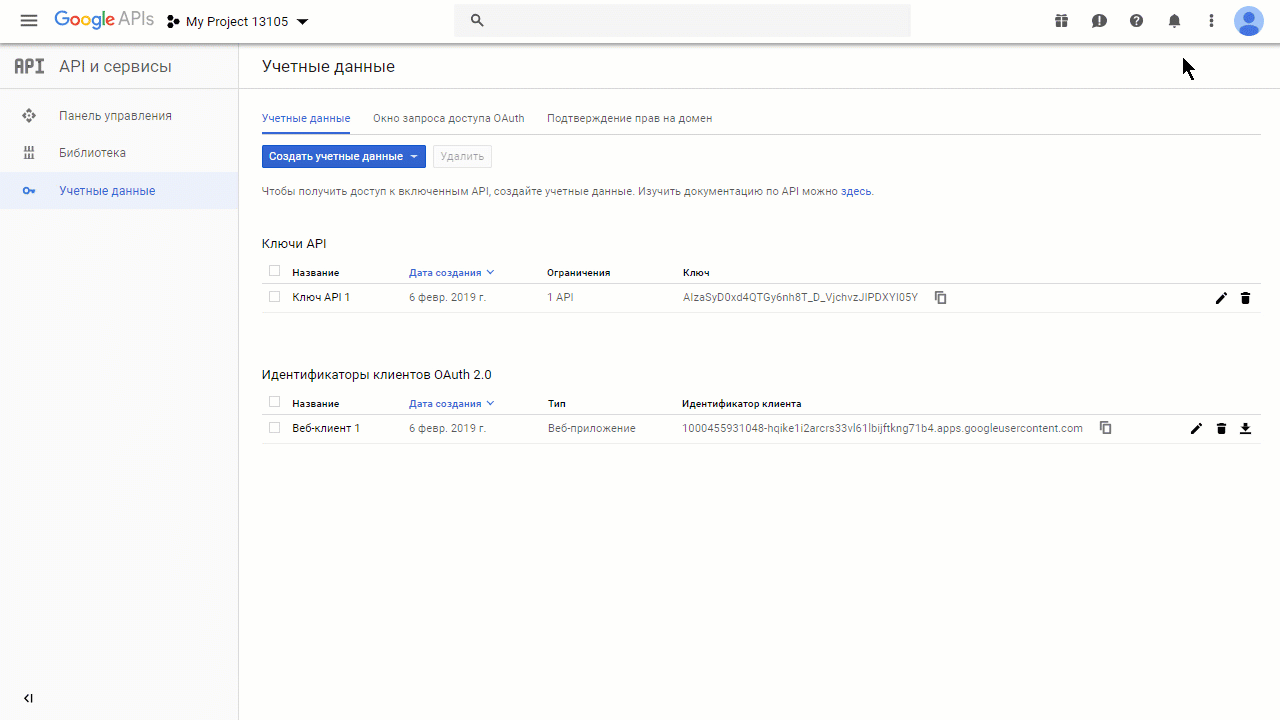Focus the top search field

pos(682,21)
